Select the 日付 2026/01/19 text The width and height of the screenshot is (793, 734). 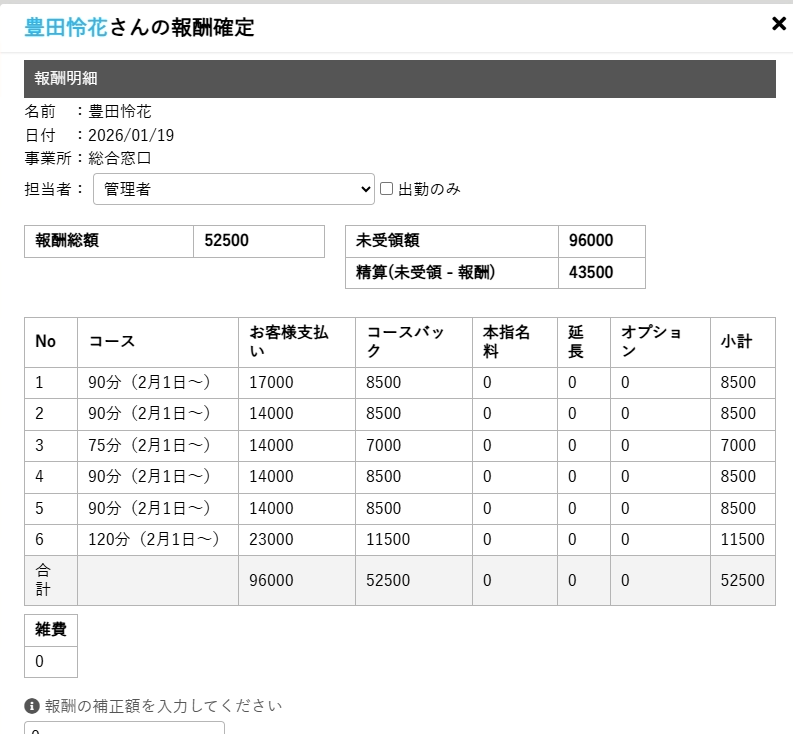pos(131,135)
